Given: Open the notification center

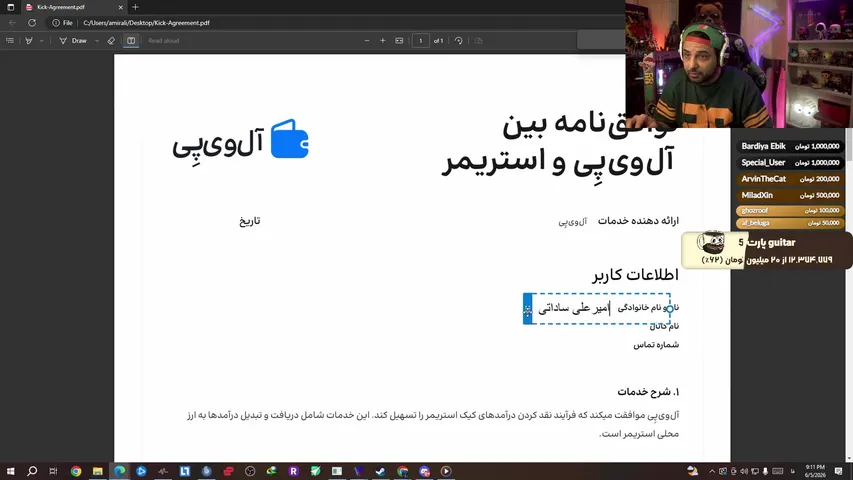Looking at the screenshot, I should click(838, 471).
